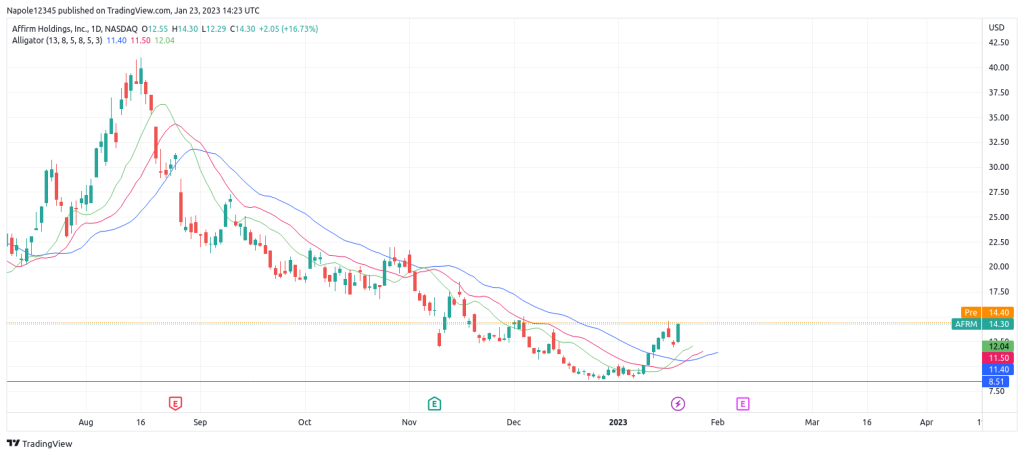Image resolution: width=1024 pixels, height=455 pixels.
Task: Click the TradingView logo at bottom left
Action: pyautogui.click(x=40, y=443)
